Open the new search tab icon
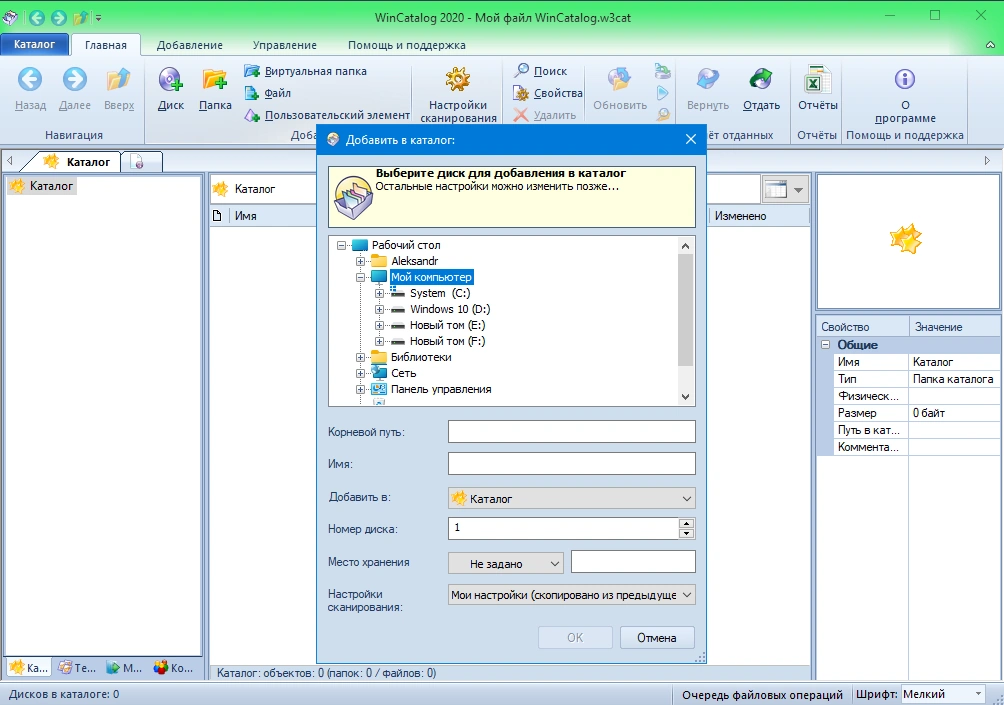 point(137,162)
